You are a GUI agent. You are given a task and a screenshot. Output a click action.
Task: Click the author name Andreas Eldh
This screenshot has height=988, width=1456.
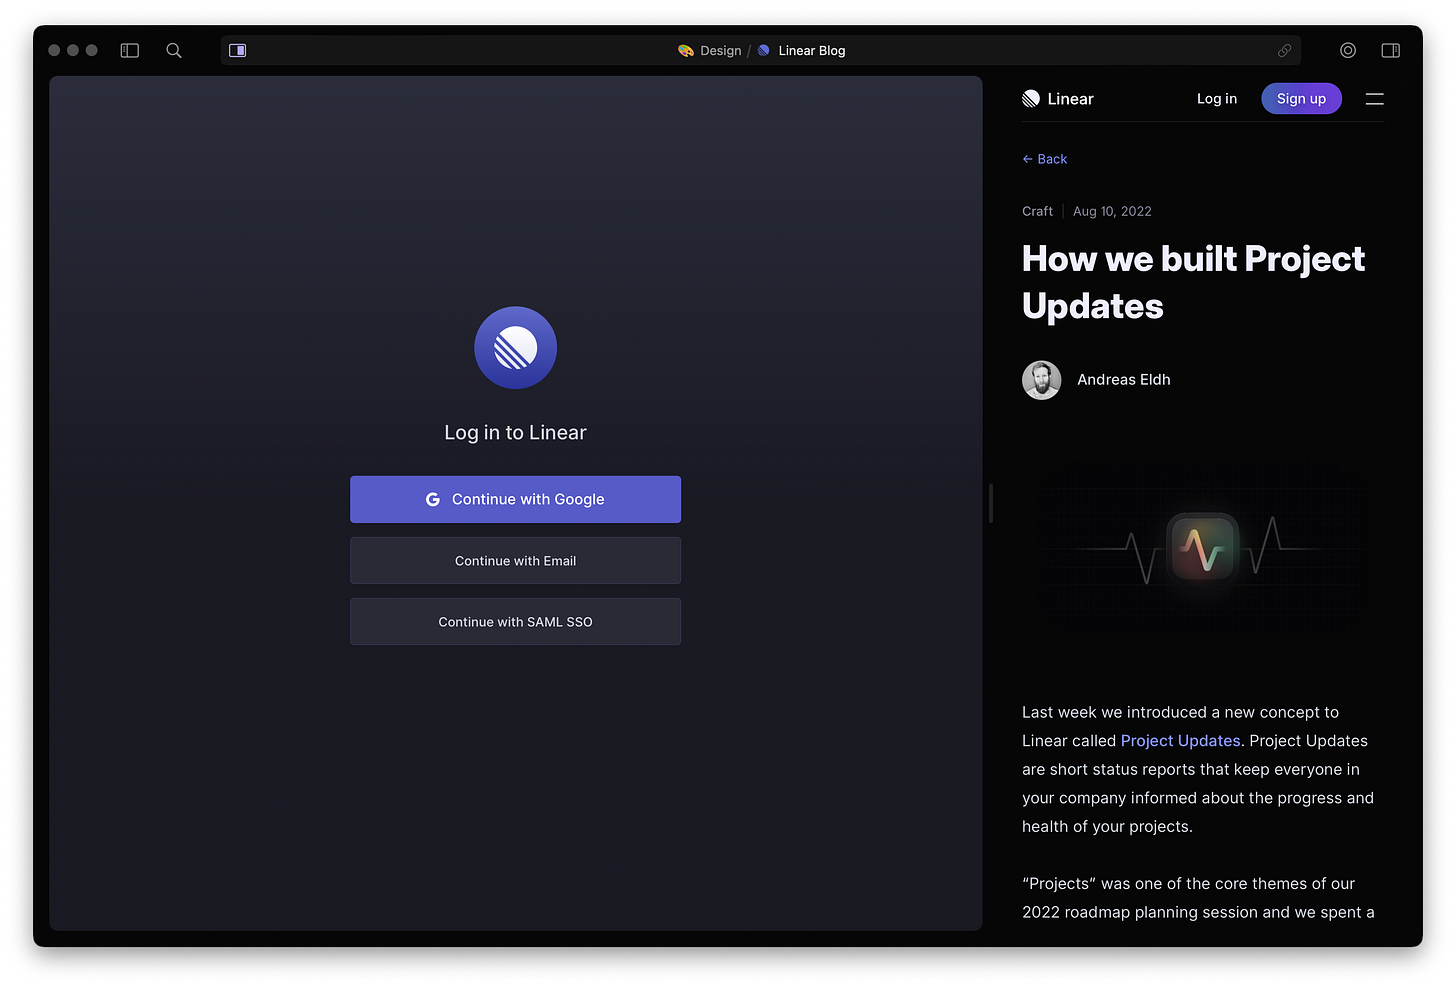1124,380
